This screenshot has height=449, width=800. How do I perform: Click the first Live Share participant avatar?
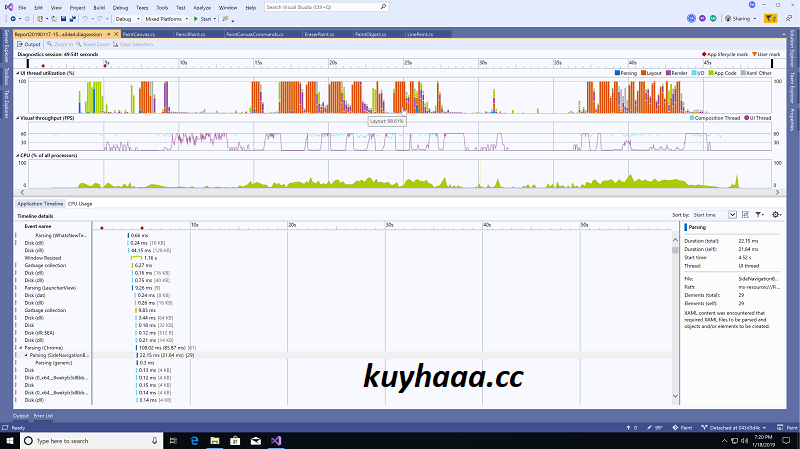(x=691, y=18)
